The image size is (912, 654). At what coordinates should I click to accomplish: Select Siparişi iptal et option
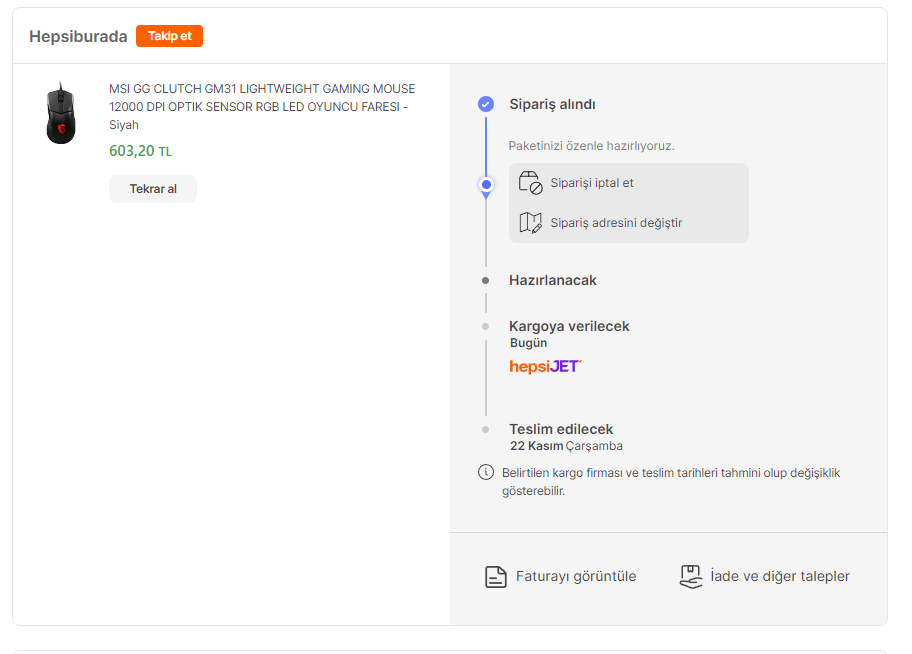tap(592, 183)
